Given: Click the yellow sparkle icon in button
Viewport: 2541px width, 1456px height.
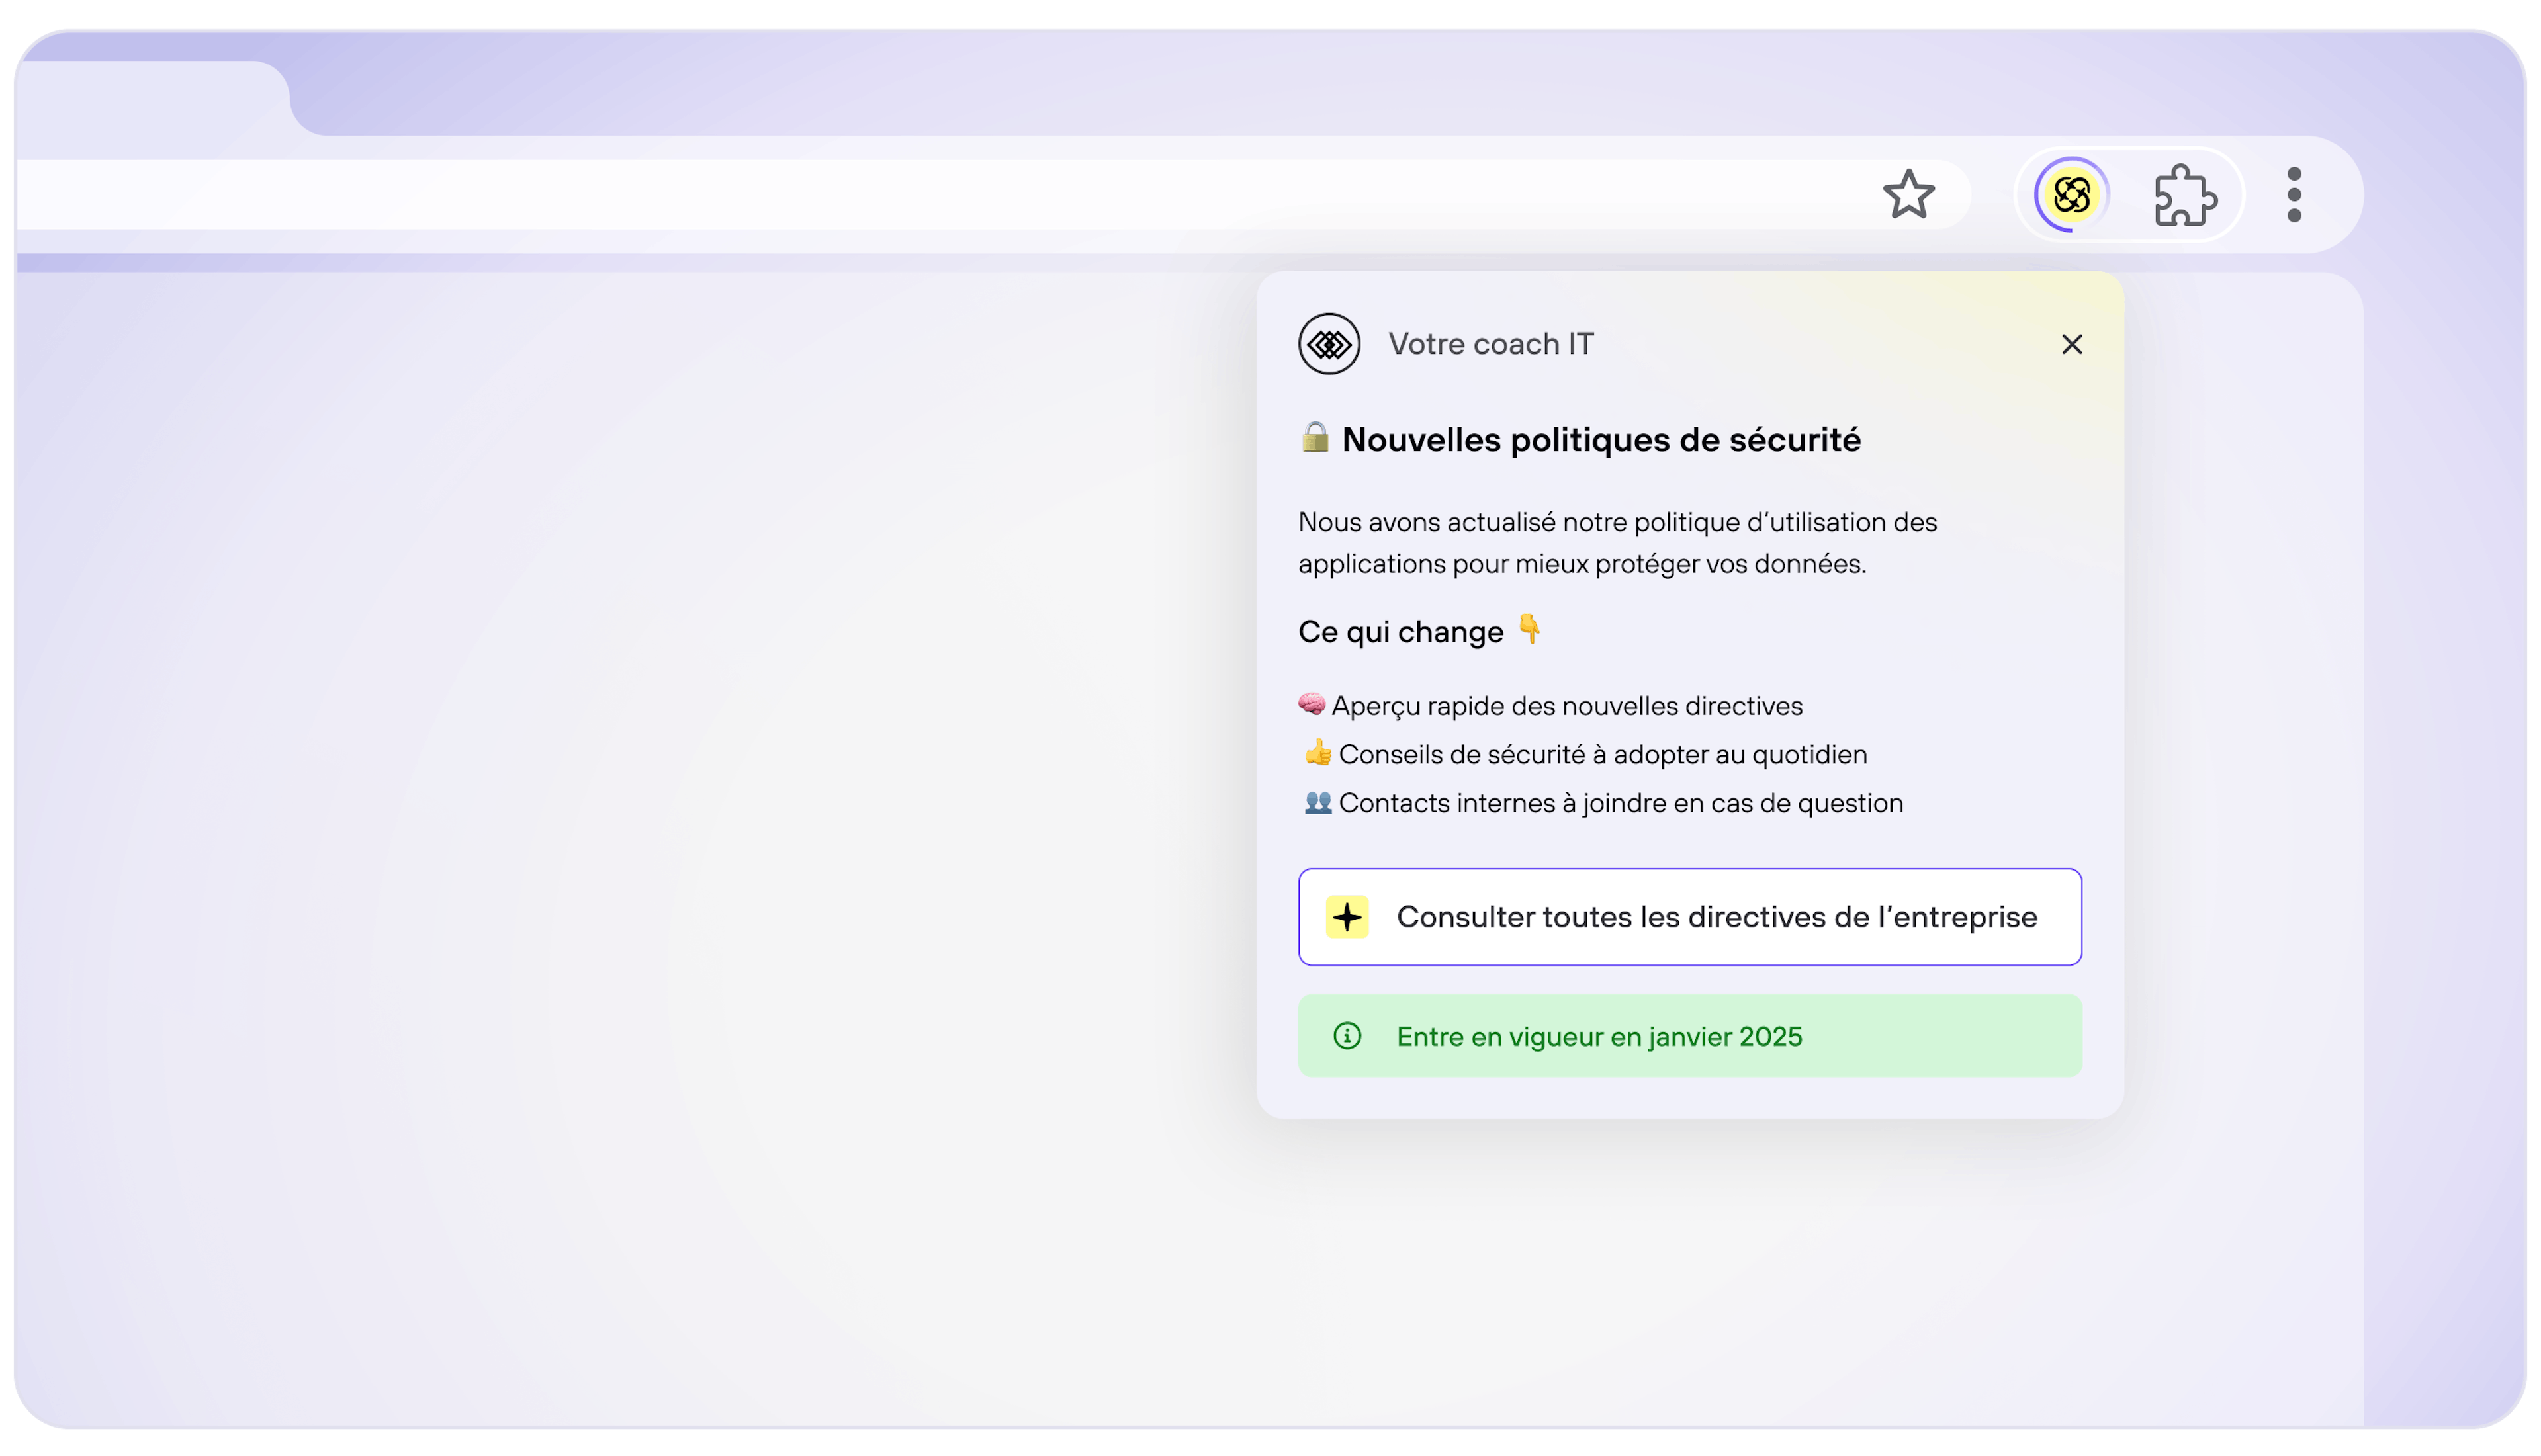Looking at the screenshot, I should [1347, 917].
